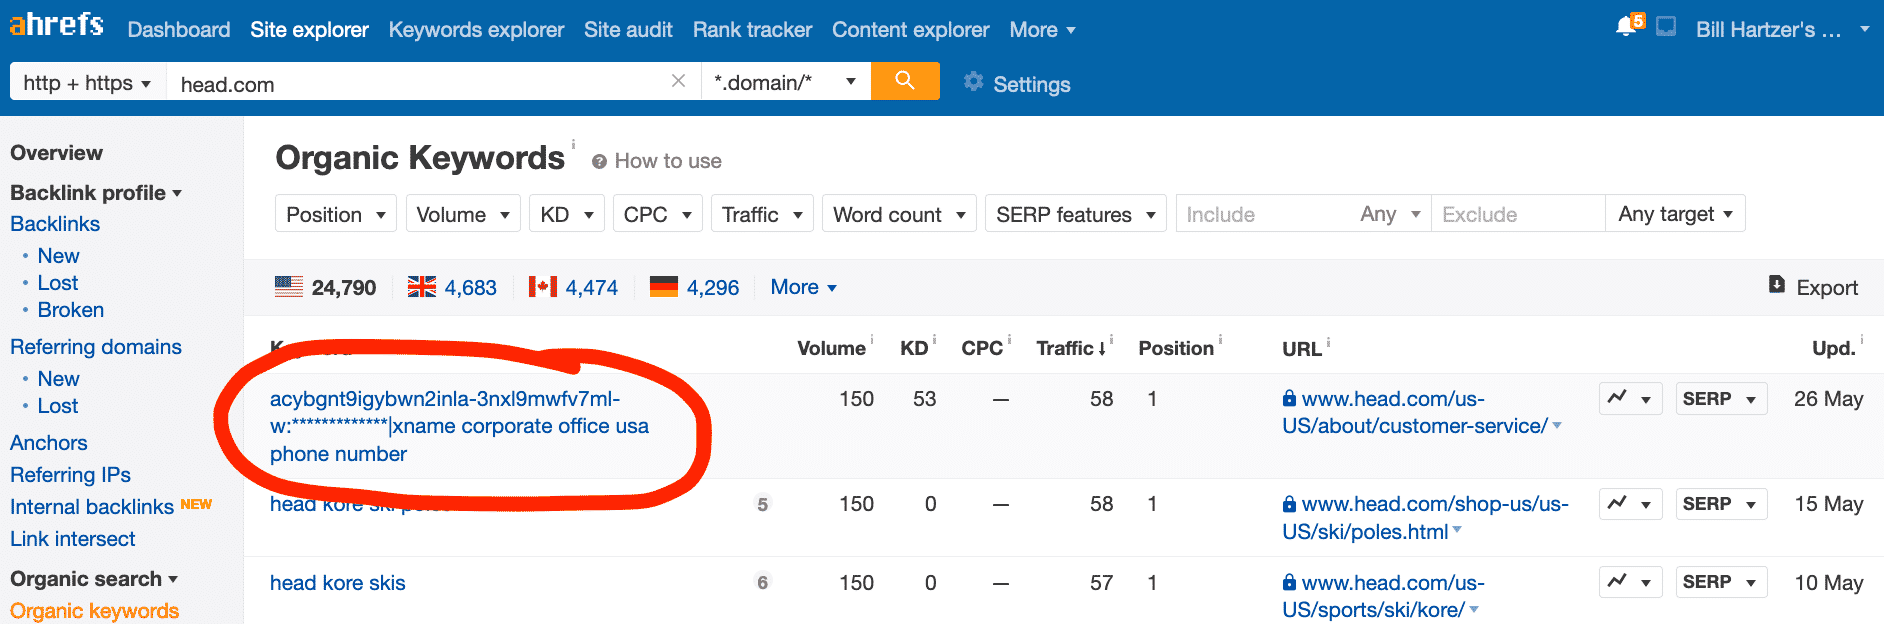Select Site explorer in top navigation

coord(309,29)
